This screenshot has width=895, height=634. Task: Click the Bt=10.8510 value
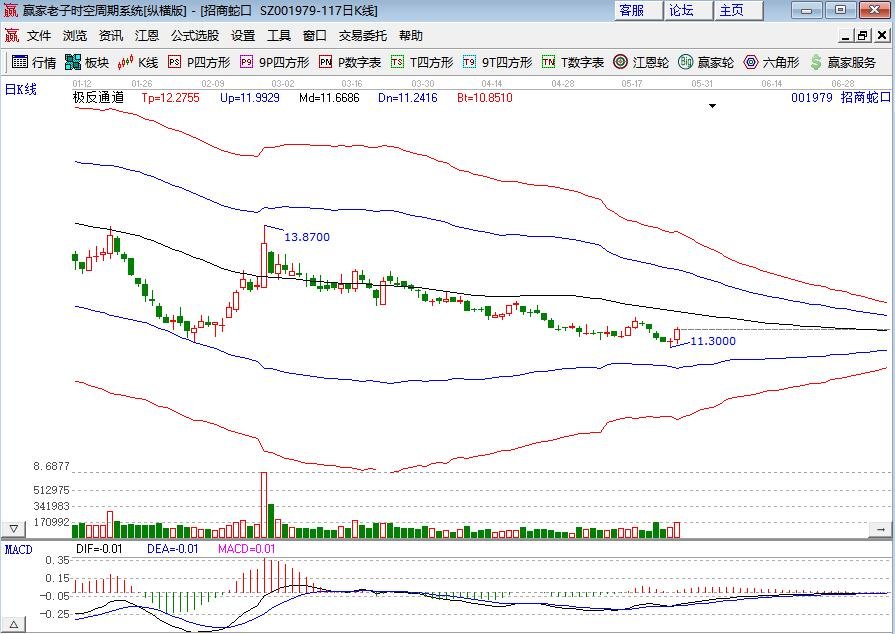(485, 98)
